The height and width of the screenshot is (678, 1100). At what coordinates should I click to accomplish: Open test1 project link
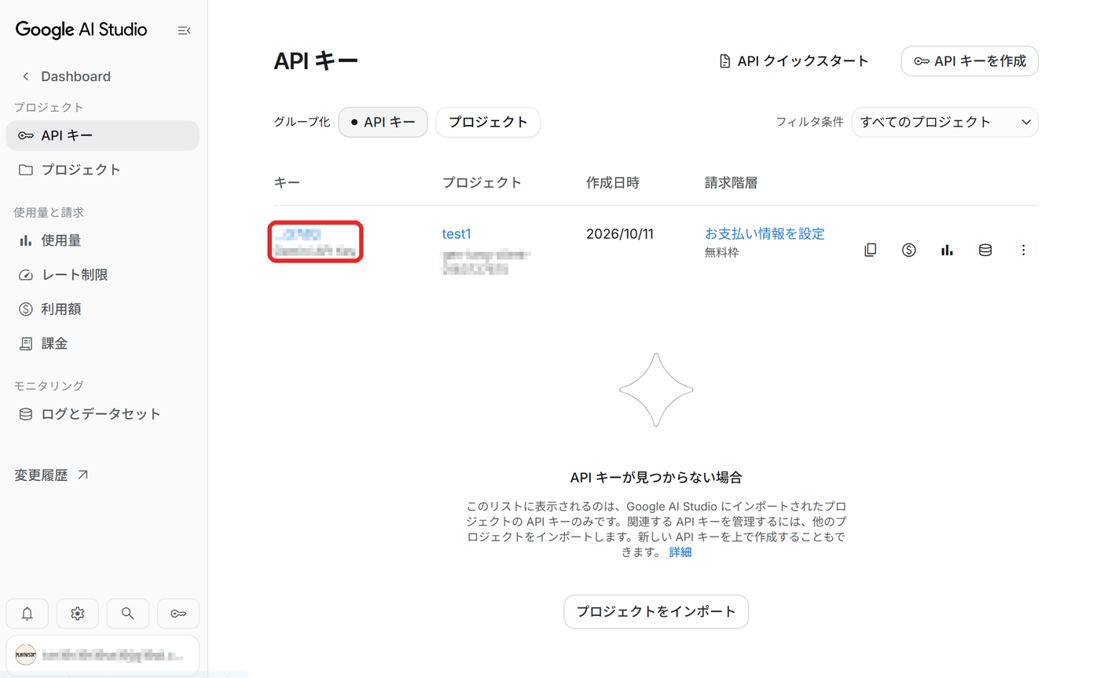click(x=457, y=234)
